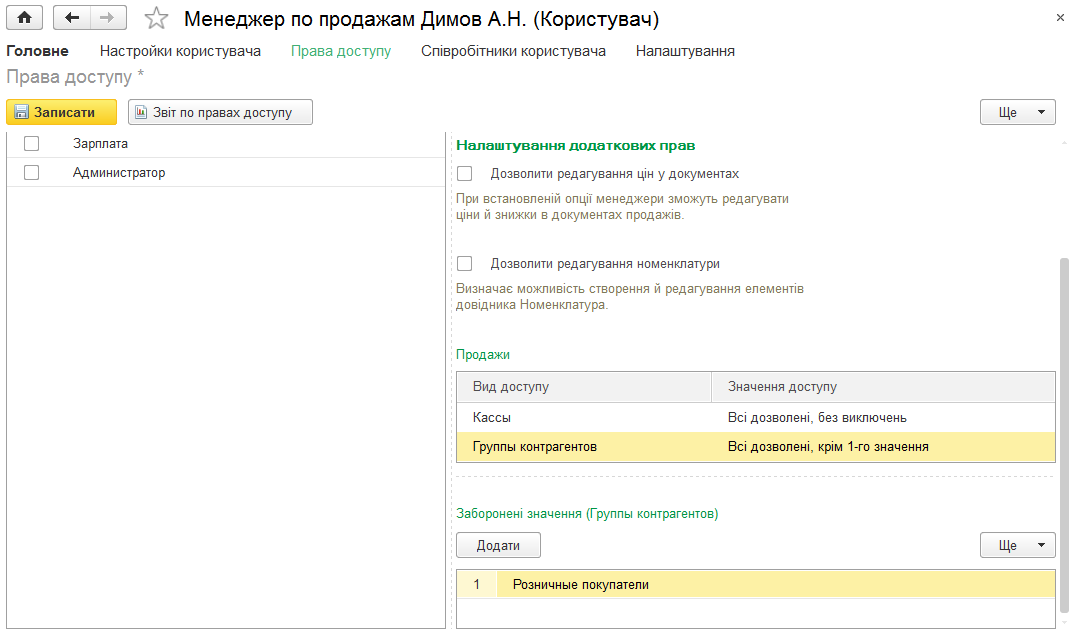The width and height of the screenshot is (1076, 634).
Task: Toggle the Администратор profile checkbox
Action: click(x=32, y=172)
